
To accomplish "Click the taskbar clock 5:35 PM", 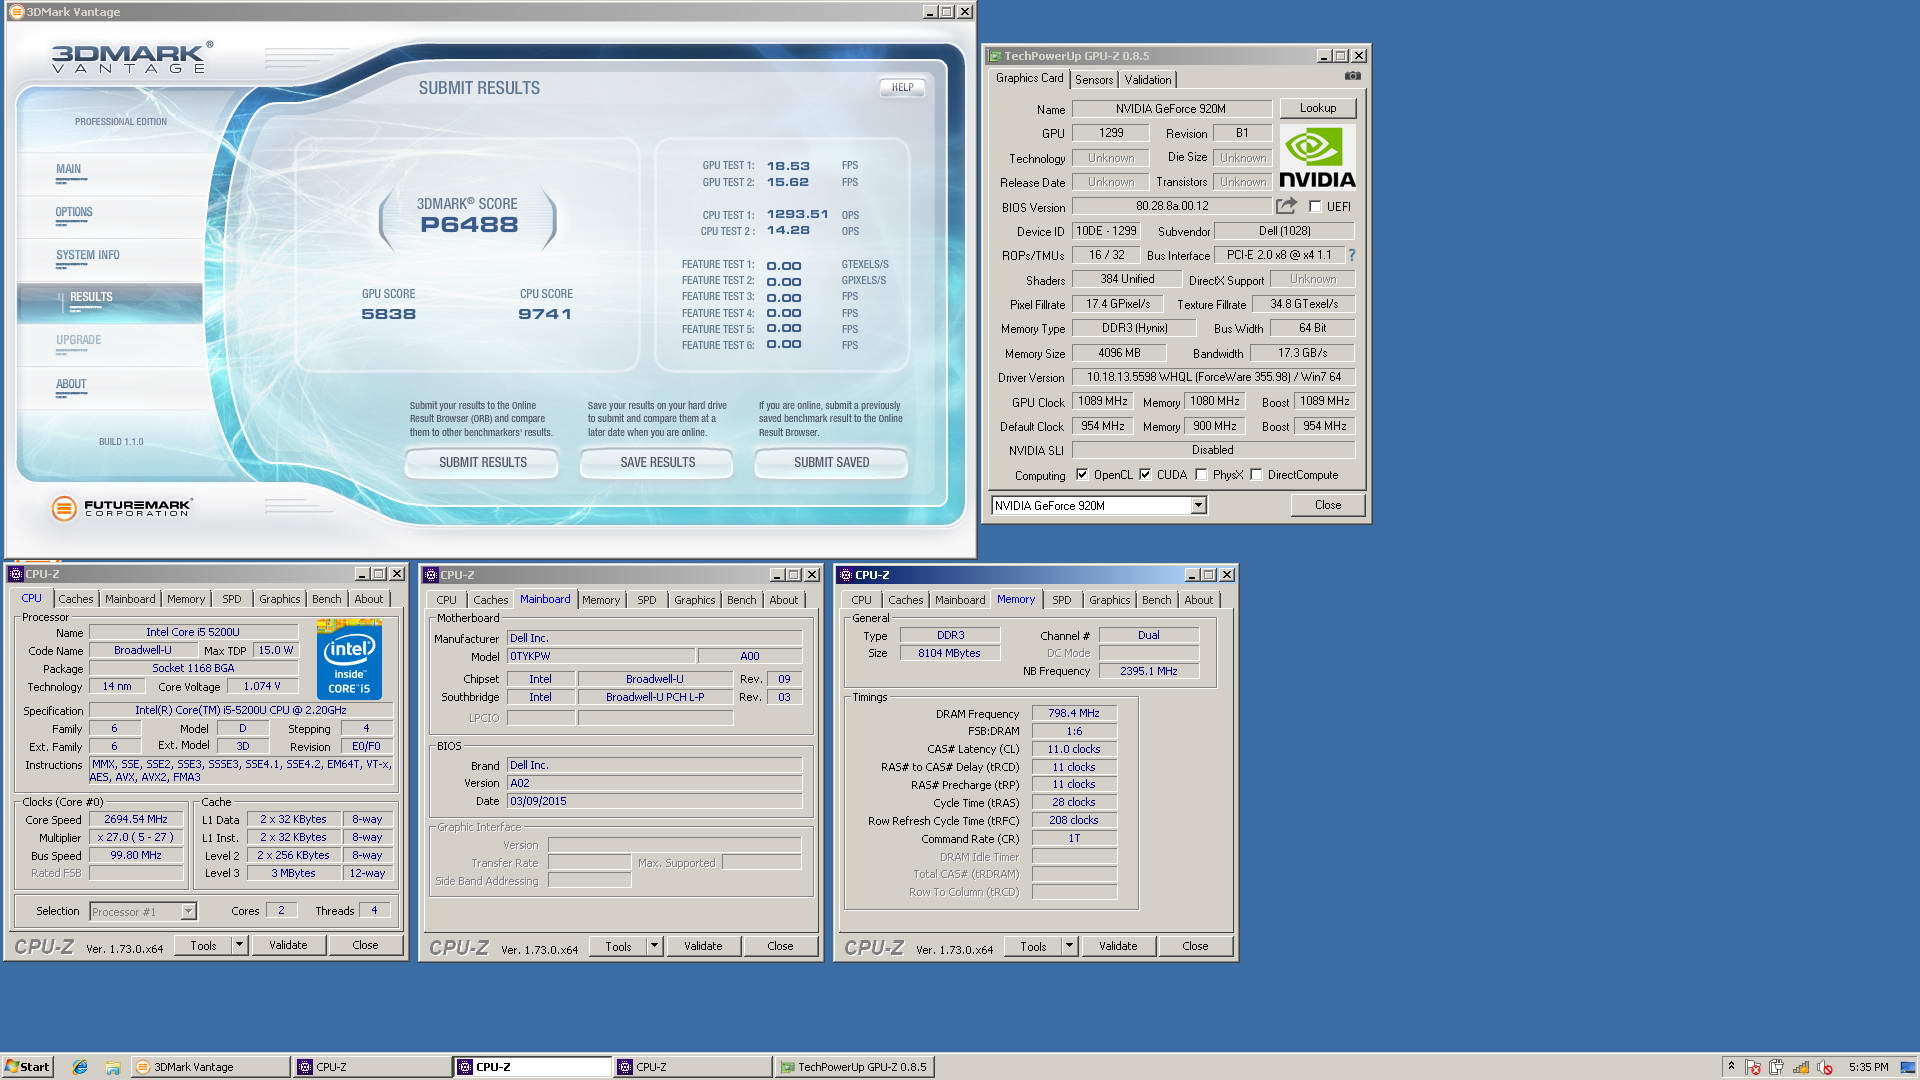I will 1868,1067.
